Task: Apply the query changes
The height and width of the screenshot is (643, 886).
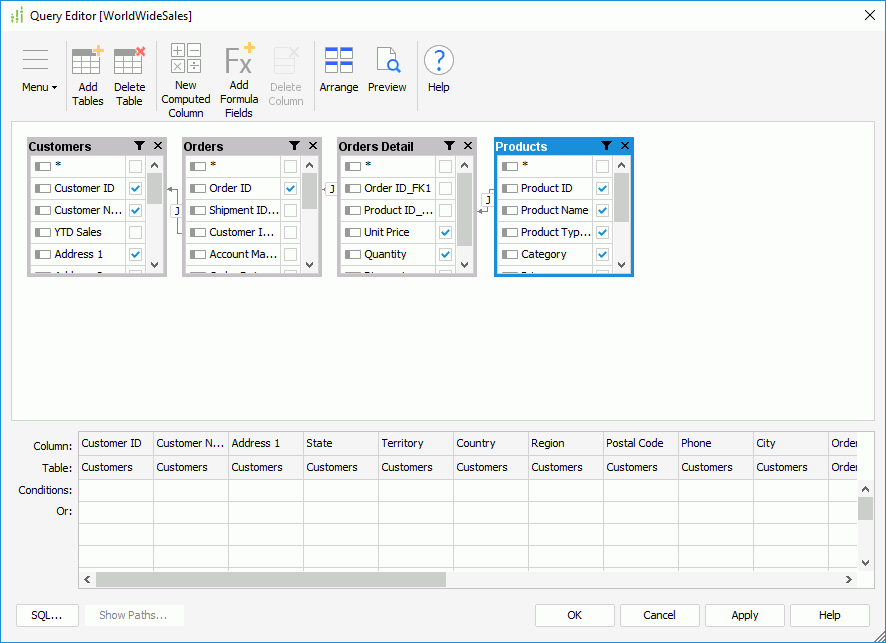Action: 744,615
